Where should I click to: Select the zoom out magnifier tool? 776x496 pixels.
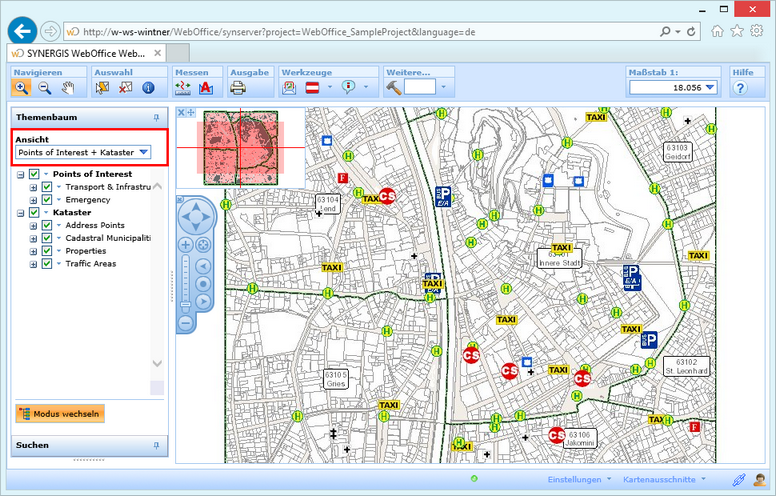(x=45, y=88)
